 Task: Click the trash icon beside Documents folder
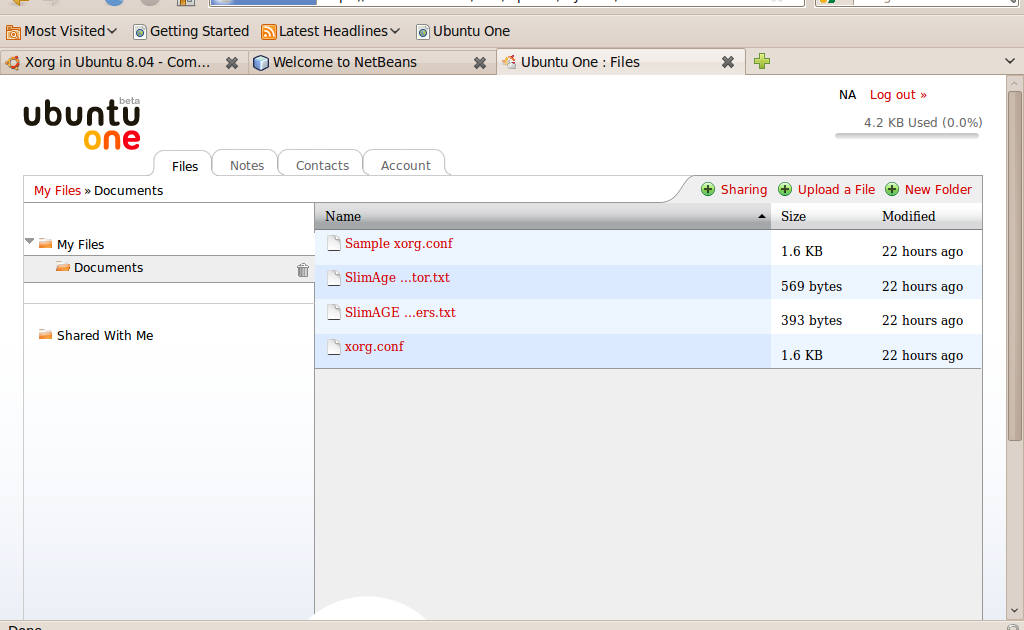pos(303,270)
